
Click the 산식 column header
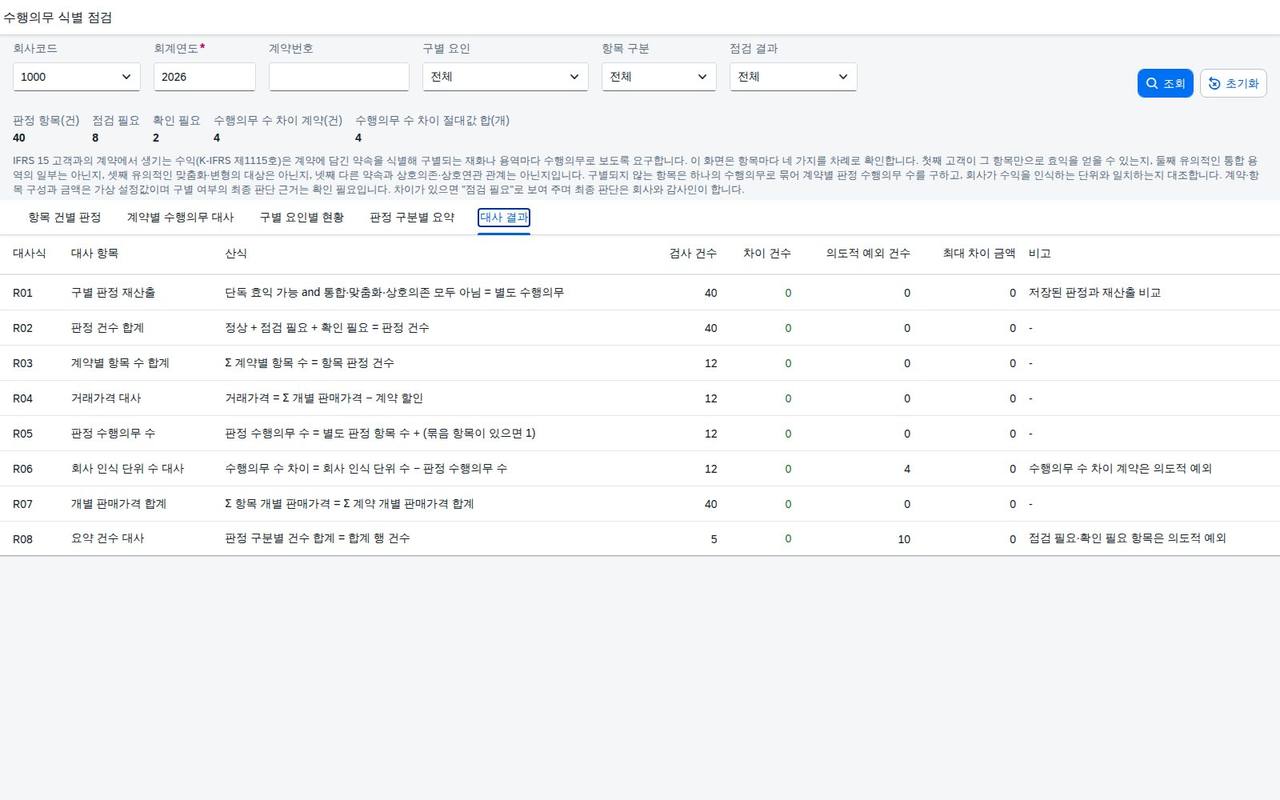(236, 254)
